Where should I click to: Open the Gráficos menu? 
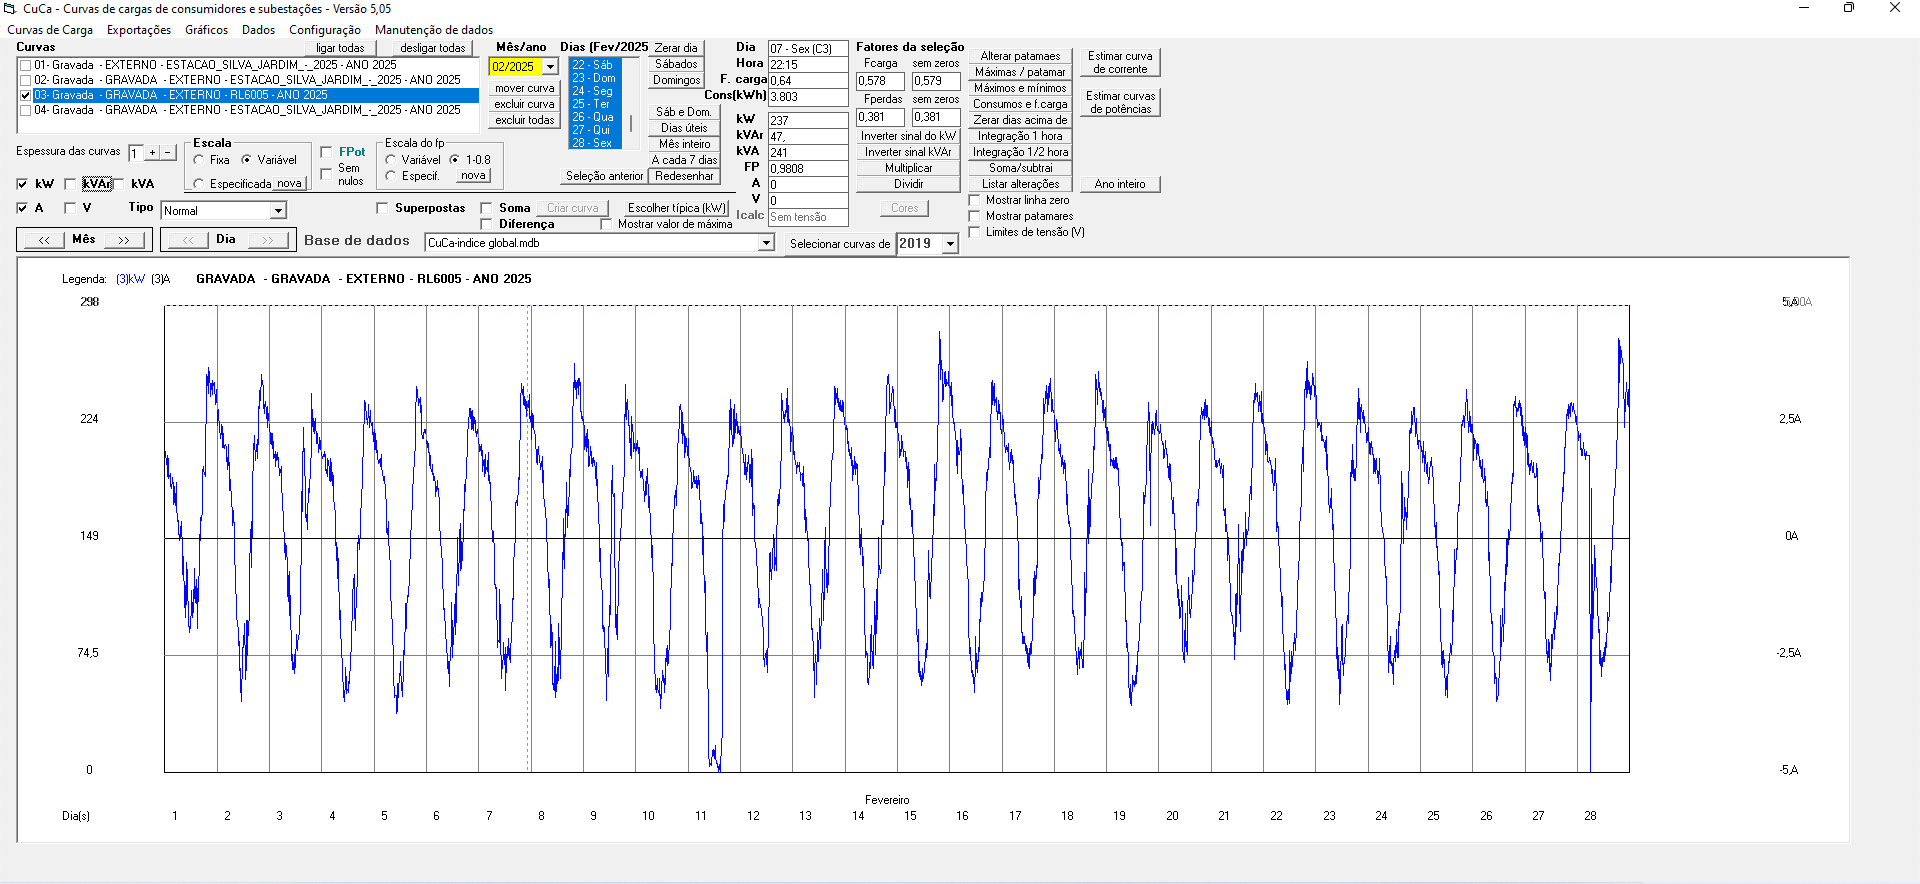point(206,30)
